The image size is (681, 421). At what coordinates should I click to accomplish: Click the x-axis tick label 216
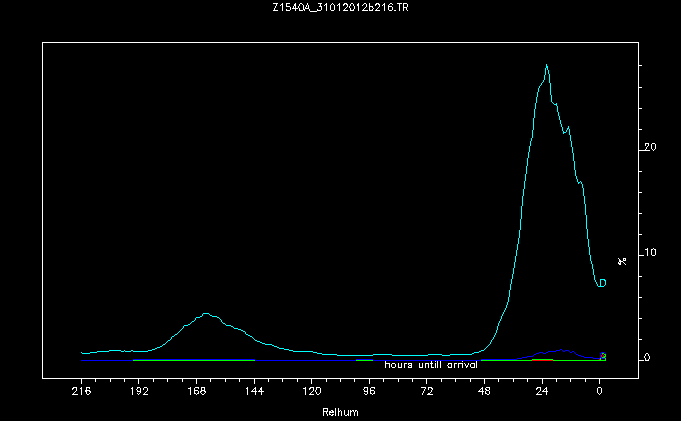tap(81, 391)
